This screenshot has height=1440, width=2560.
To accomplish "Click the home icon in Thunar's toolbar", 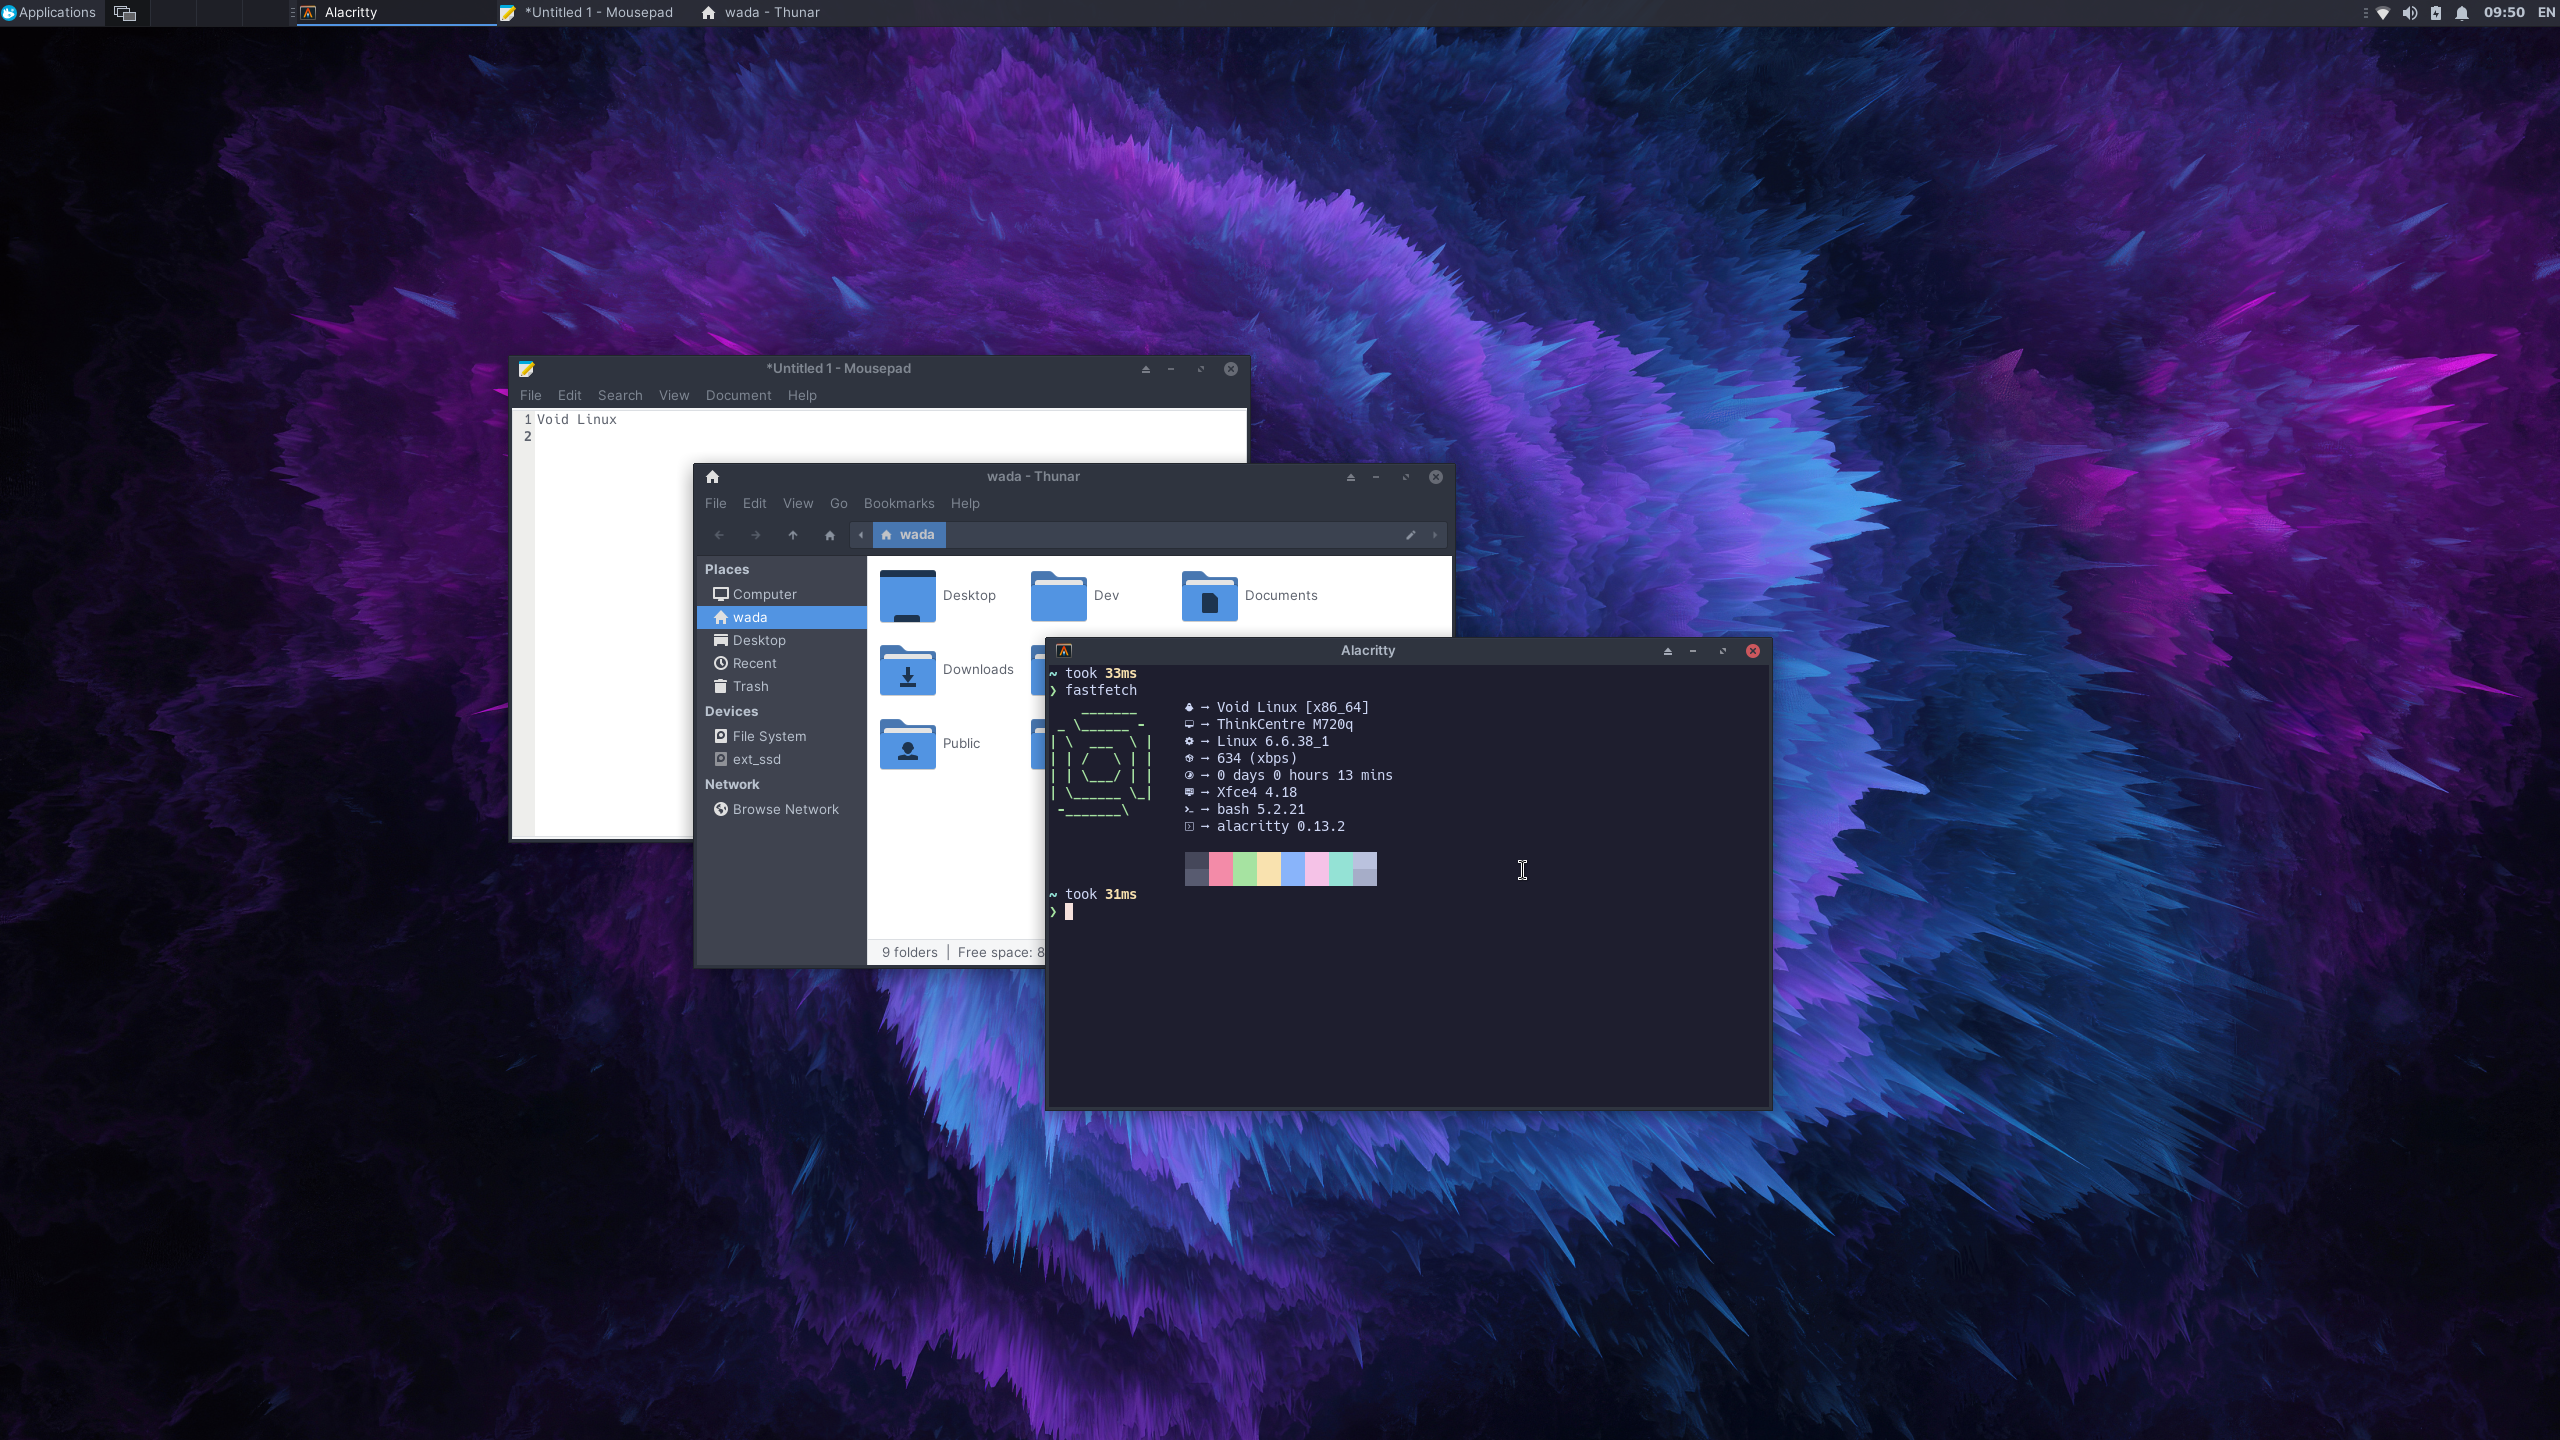I will 829,535.
